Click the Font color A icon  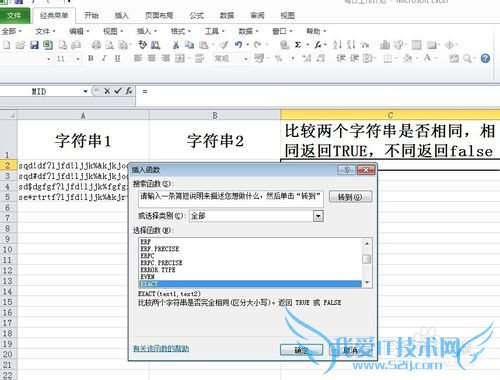(427, 58)
